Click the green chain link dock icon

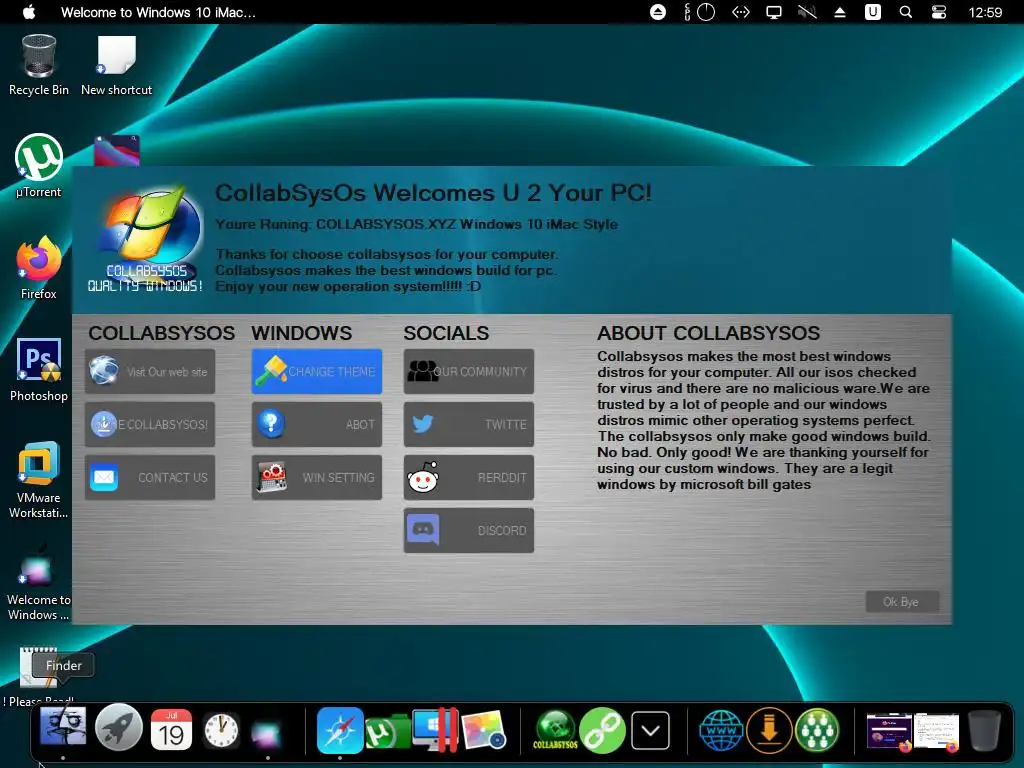pos(602,730)
